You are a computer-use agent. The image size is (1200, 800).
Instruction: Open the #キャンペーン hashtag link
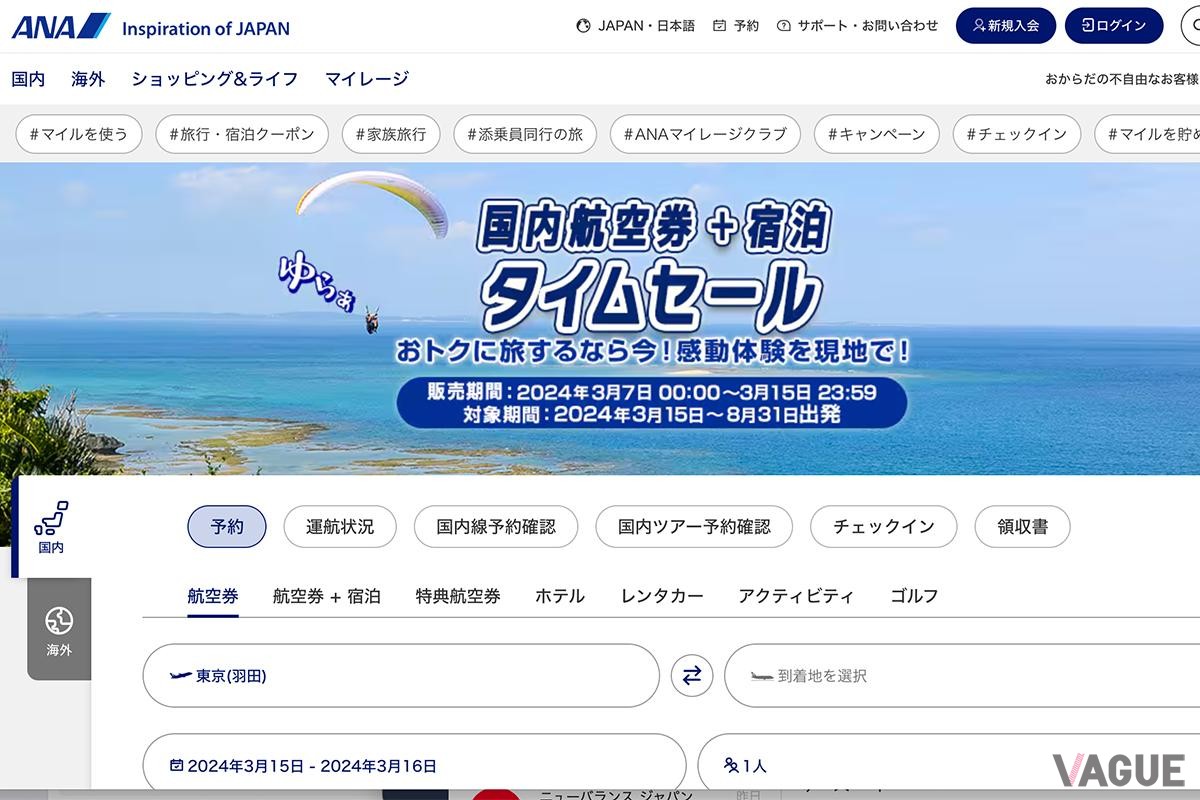click(x=876, y=133)
